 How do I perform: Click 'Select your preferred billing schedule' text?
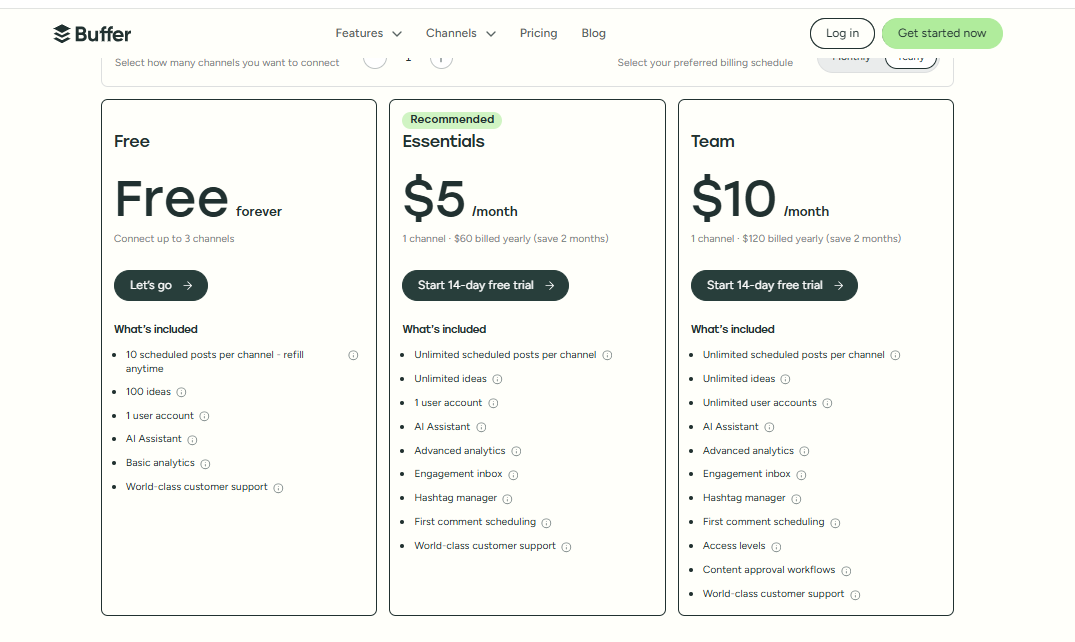[x=705, y=62]
